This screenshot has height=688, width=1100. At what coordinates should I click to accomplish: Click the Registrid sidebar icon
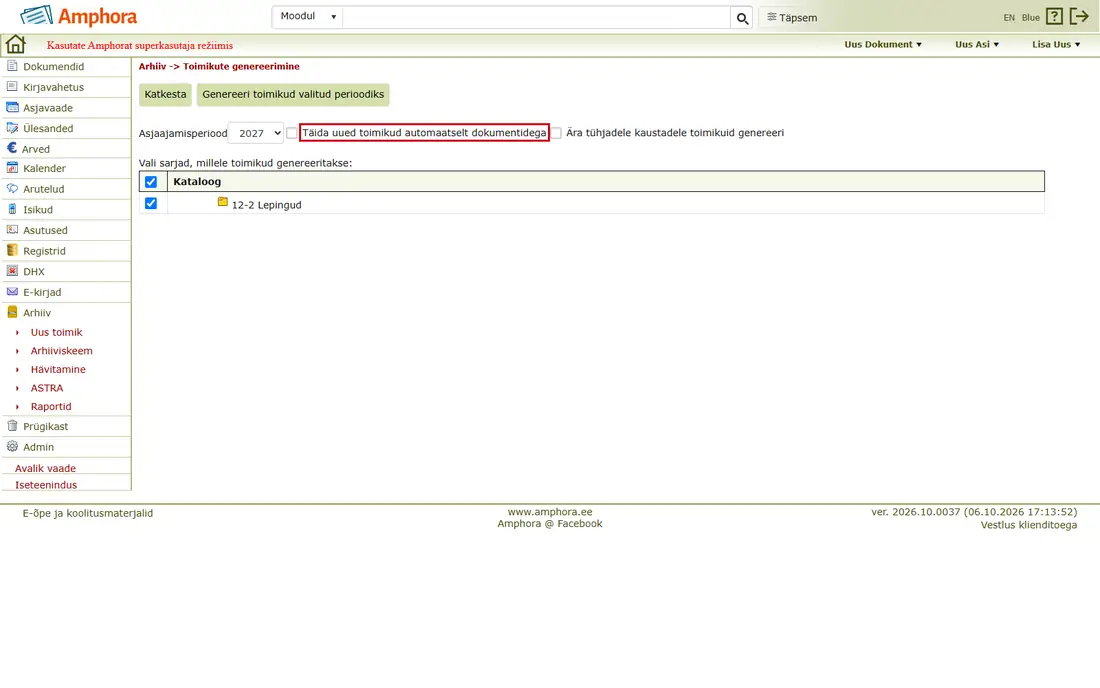click(12, 250)
